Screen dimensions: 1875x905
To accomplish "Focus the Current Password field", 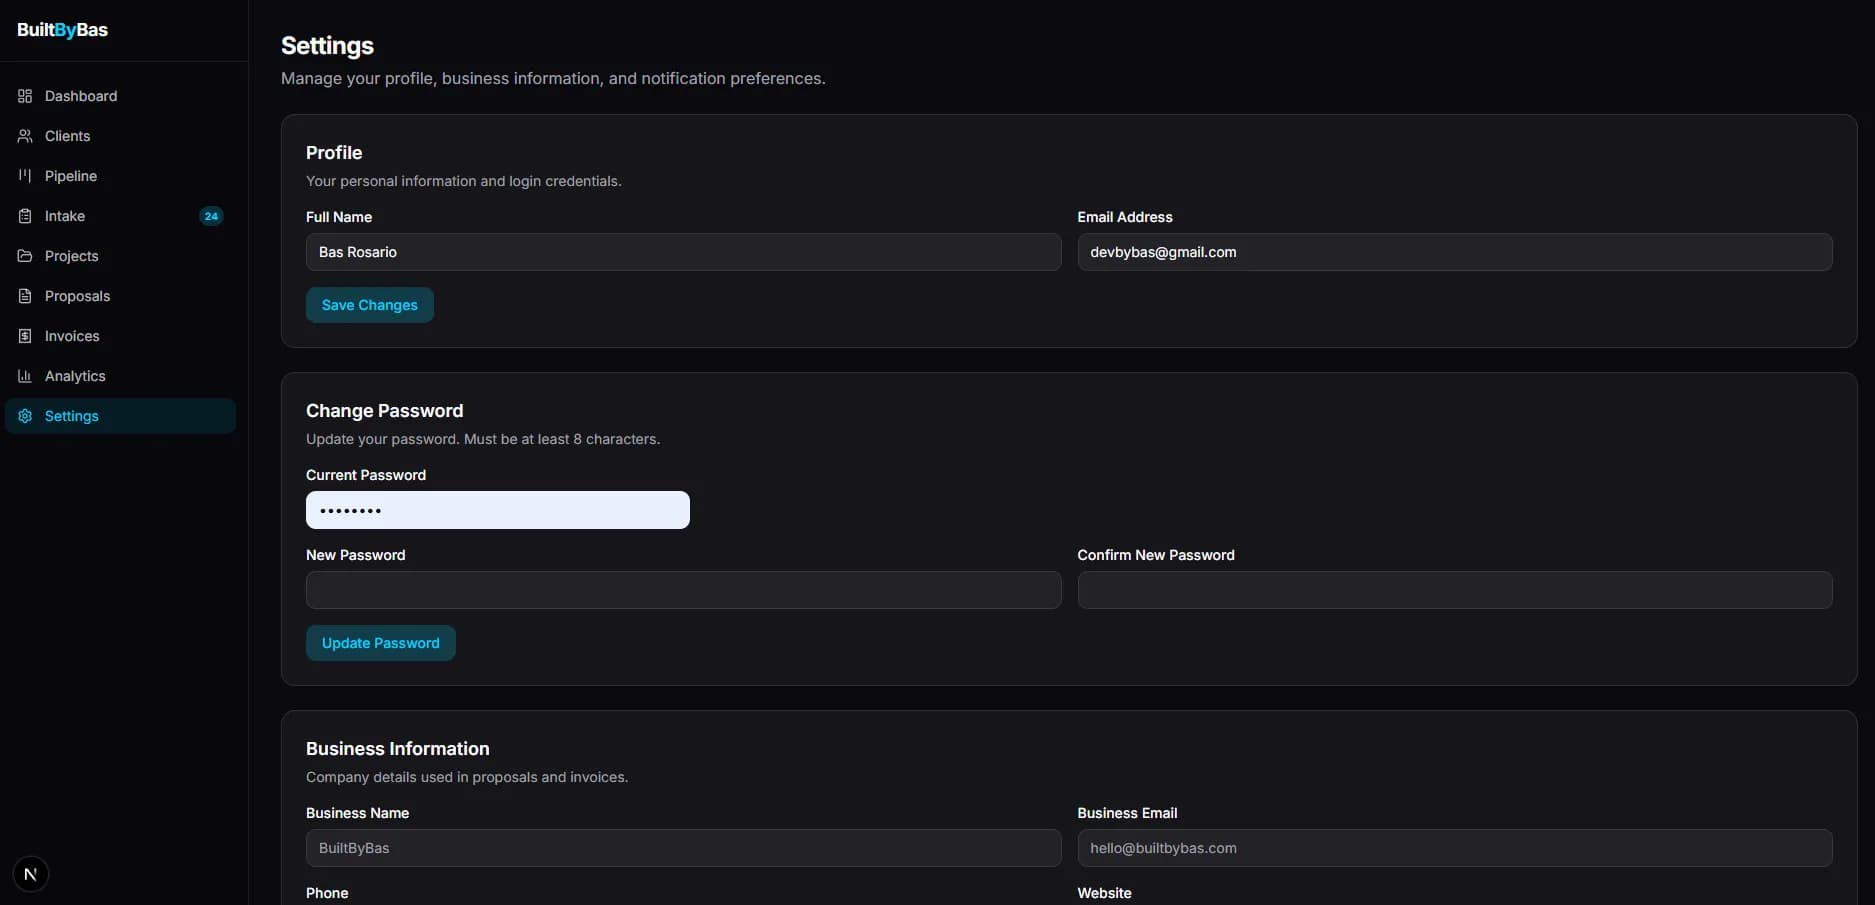I will (x=497, y=510).
